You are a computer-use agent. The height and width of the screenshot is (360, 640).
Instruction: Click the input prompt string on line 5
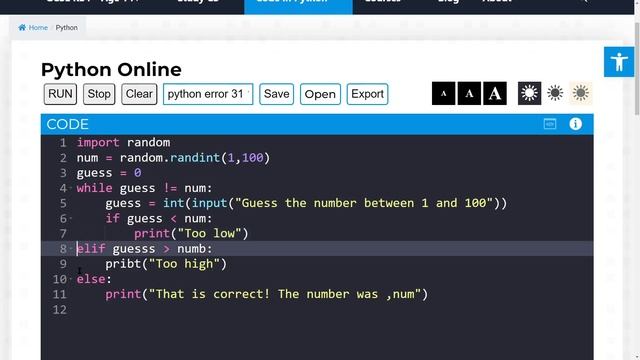(364, 203)
